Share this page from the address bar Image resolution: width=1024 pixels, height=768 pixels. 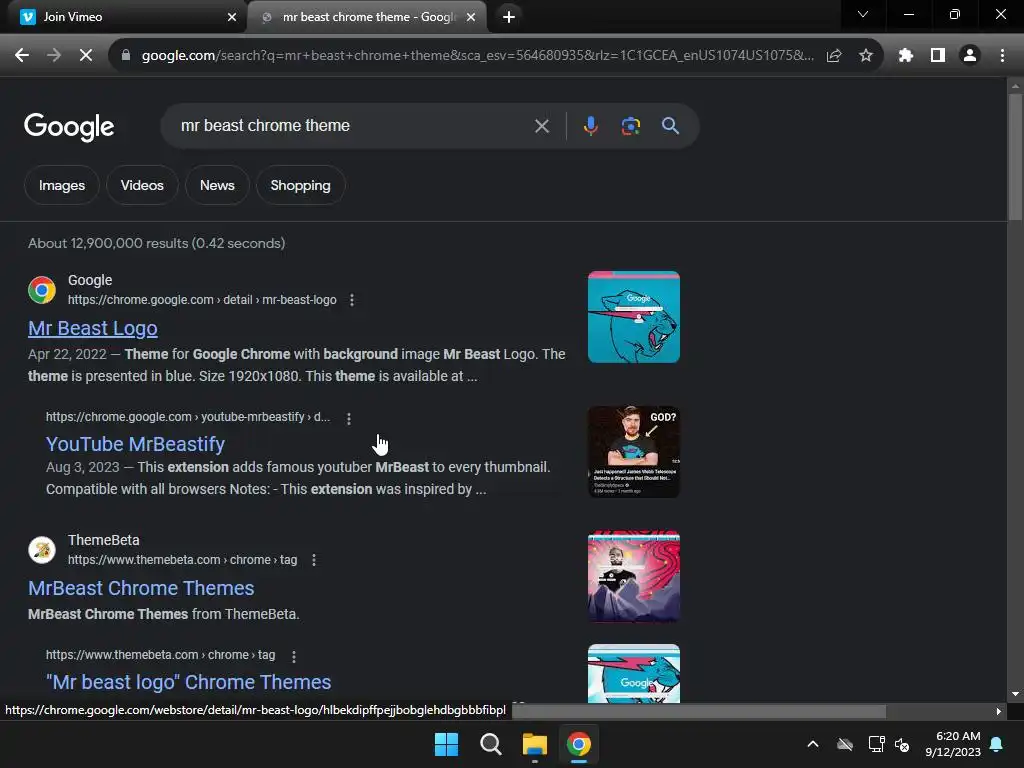834,56
